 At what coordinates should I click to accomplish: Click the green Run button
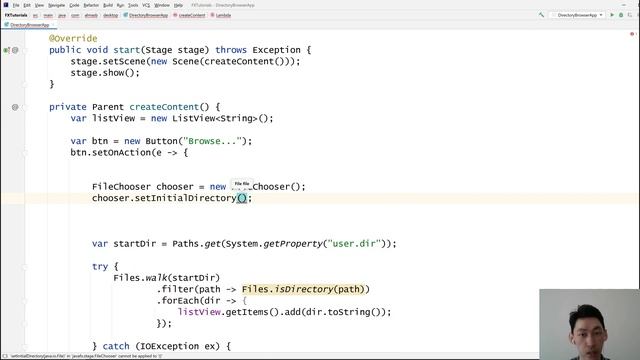coord(612,15)
